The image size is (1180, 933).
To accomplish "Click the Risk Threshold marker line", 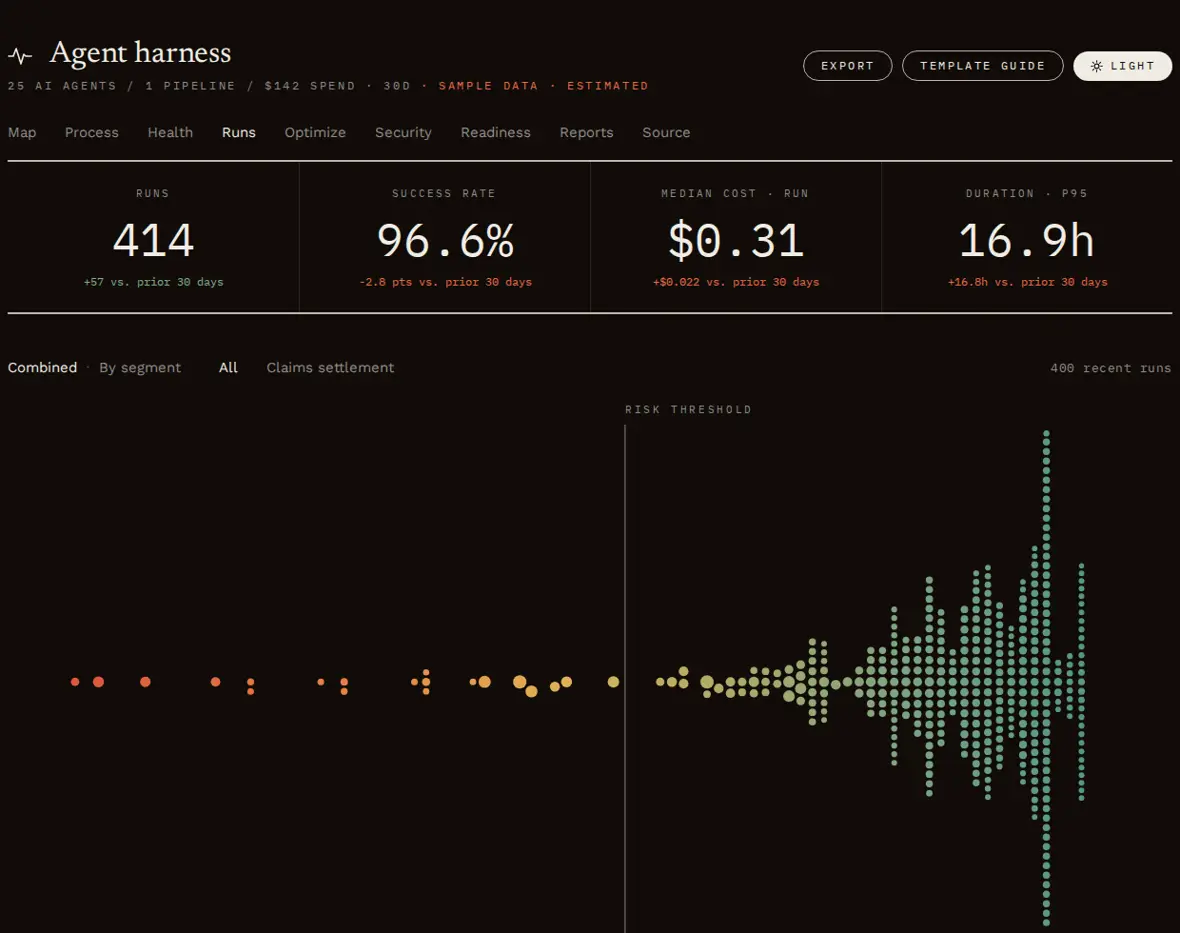I will (625, 677).
